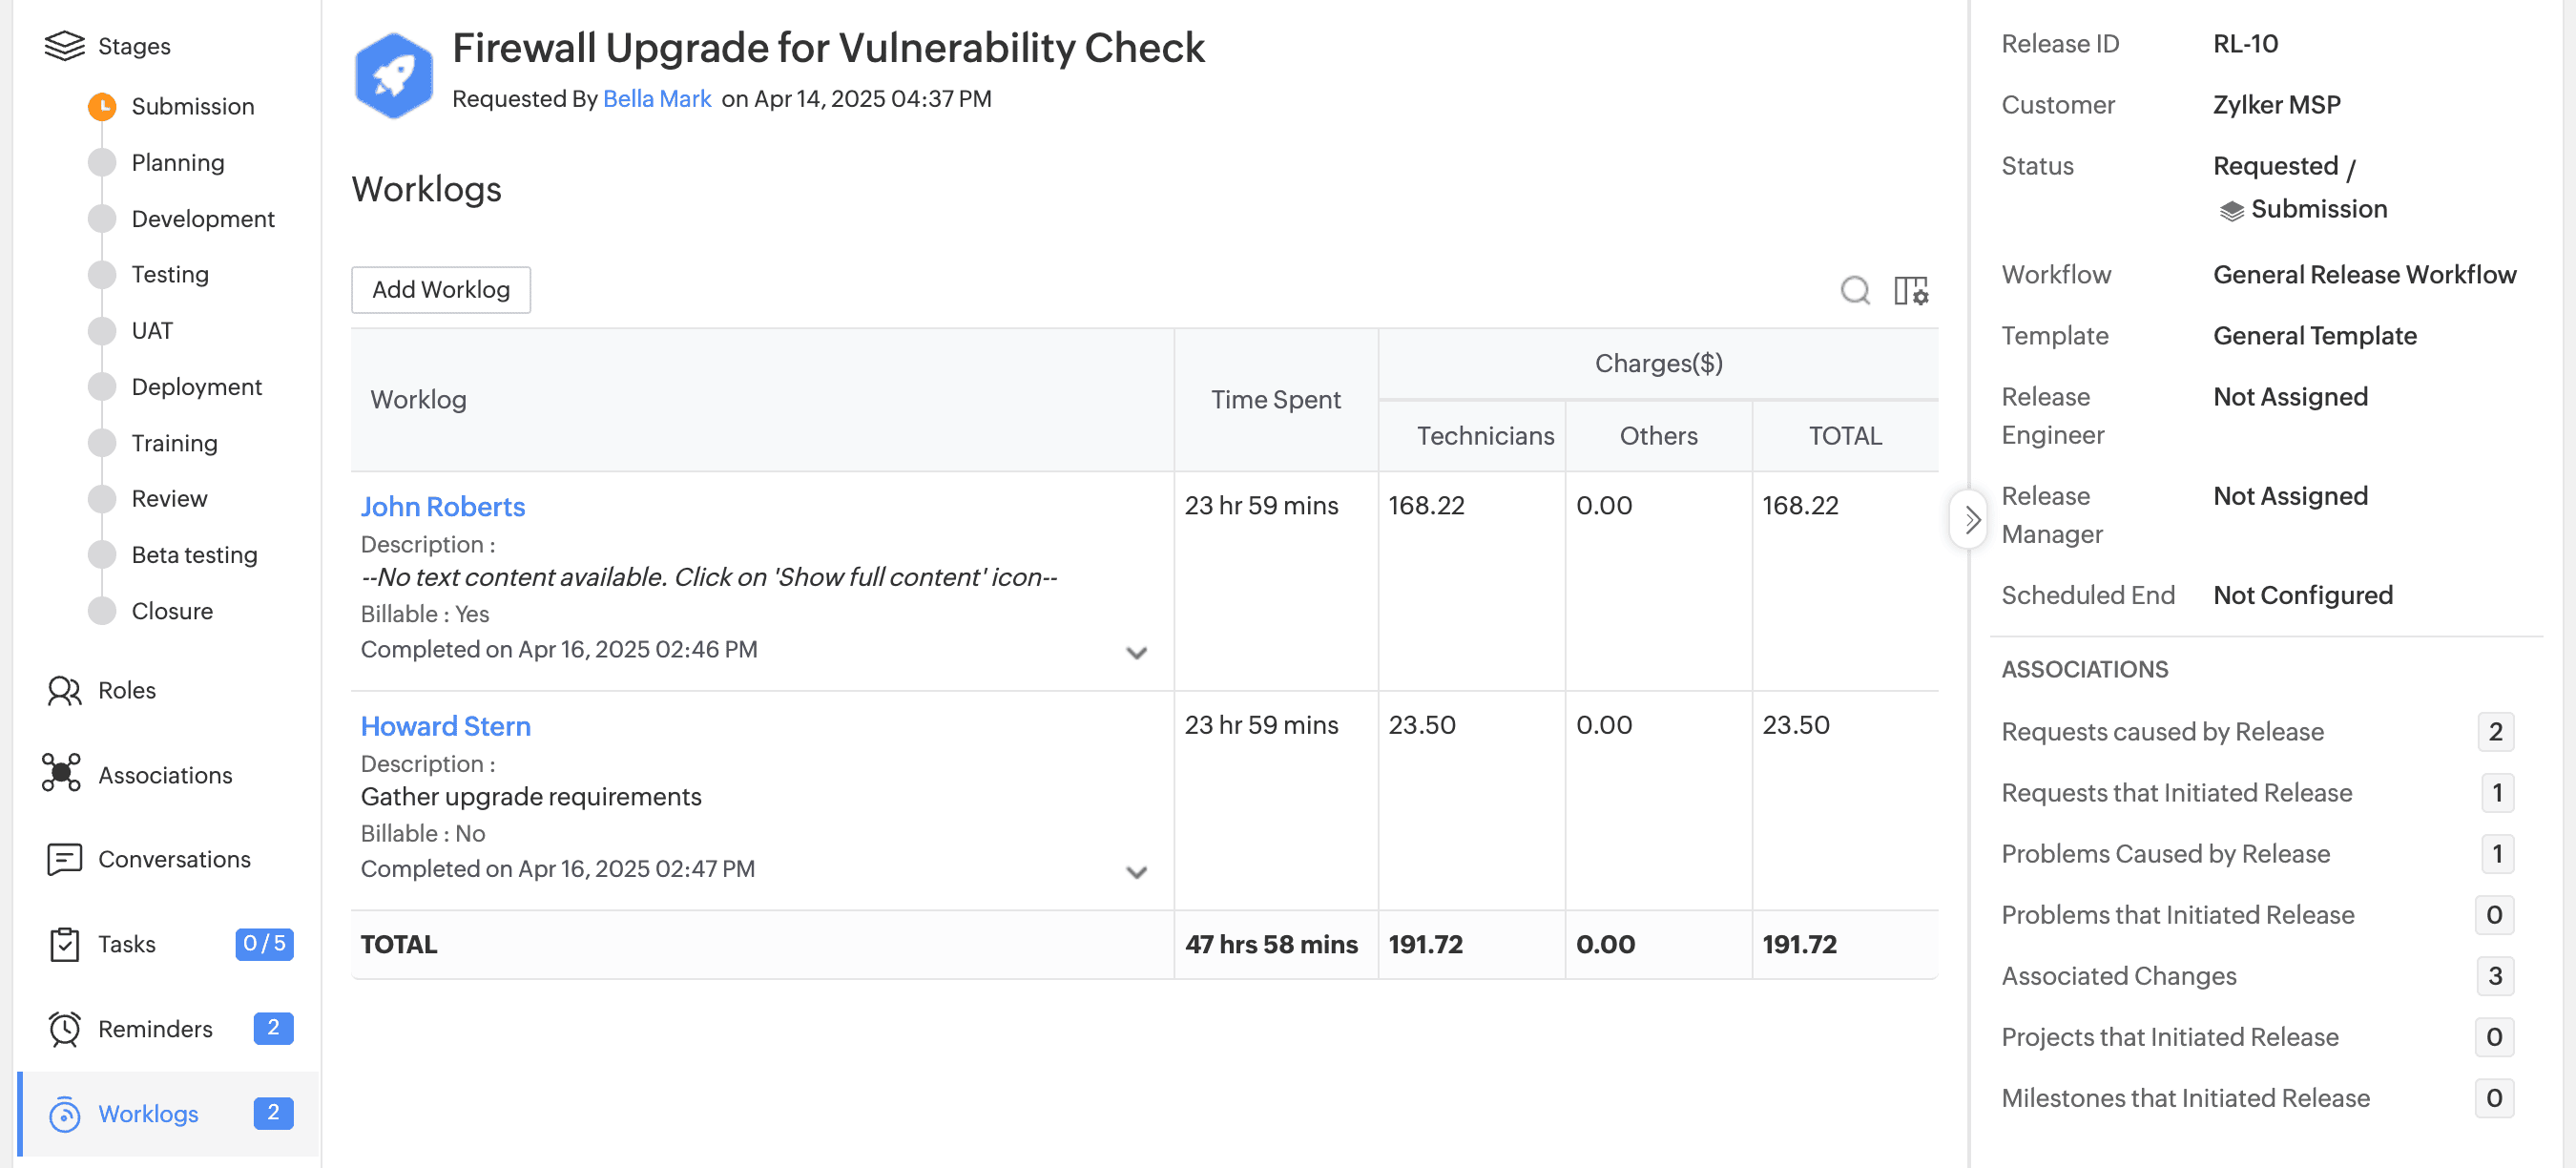The width and height of the screenshot is (2576, 1168).
Task: Click Associated Changes count badge
Action: coord(2493,976)
